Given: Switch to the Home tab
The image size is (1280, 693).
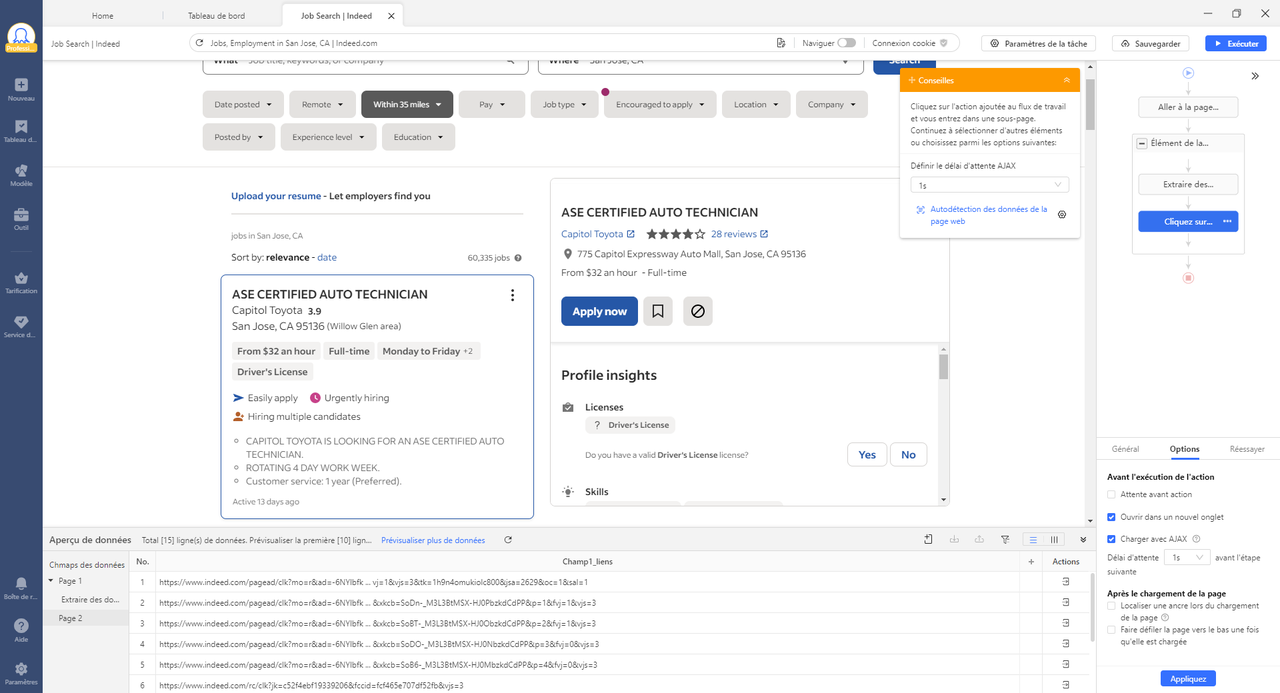Looking at the screenshot, I should (103, 16).
